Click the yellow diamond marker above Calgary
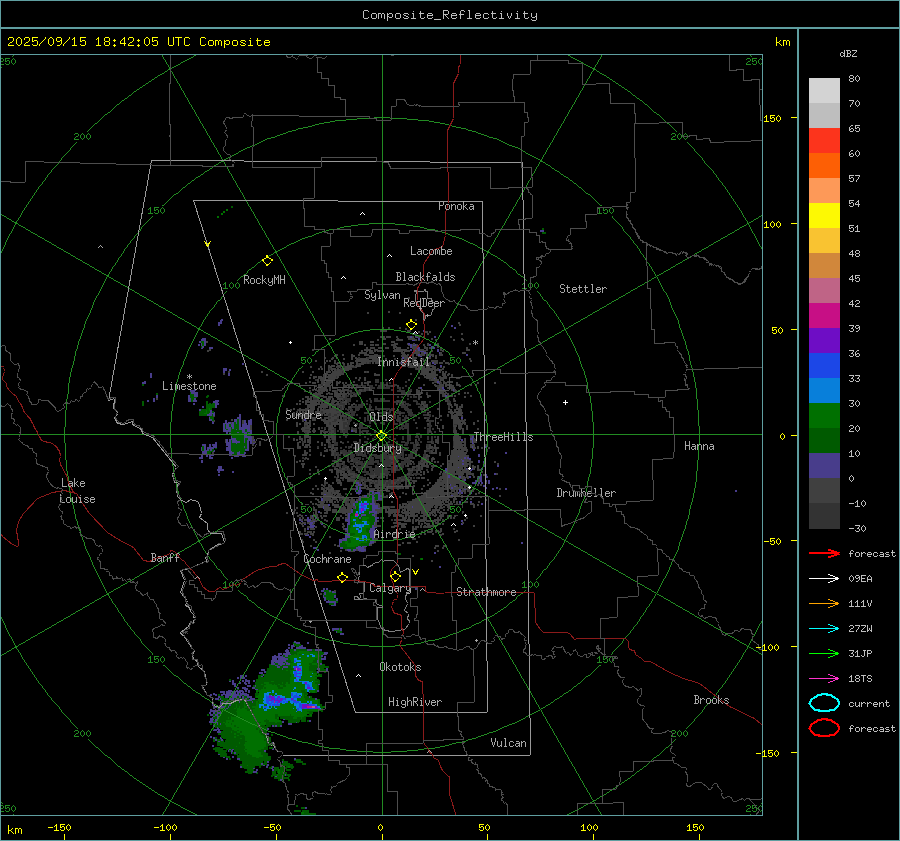This screenshot has width=900, height=841. pyautogui.click(x=395, y=576)
